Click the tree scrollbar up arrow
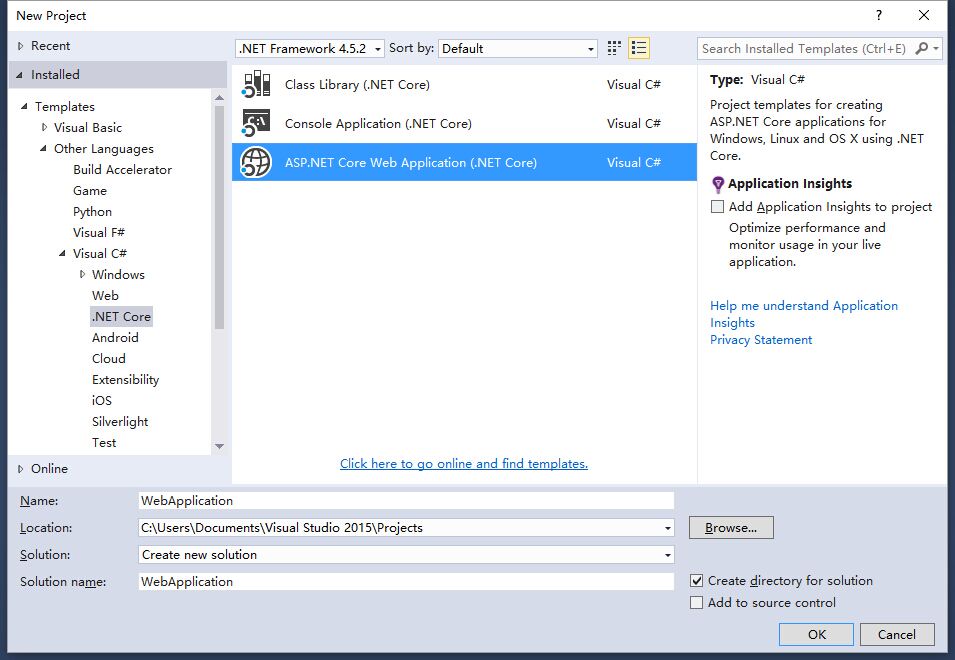 click(219, 97)
